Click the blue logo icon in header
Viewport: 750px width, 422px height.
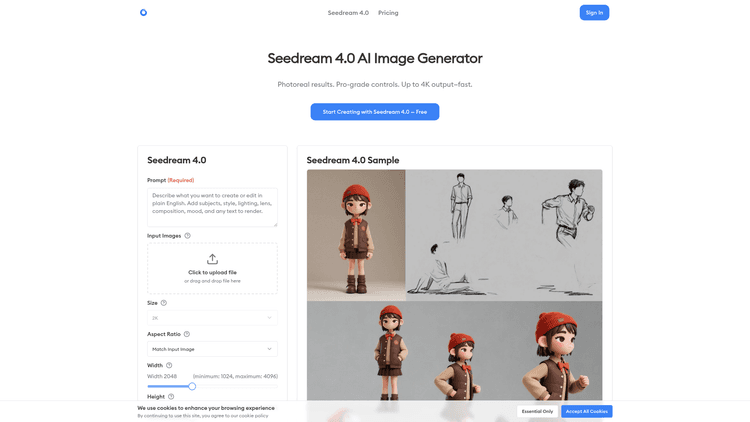tap(143, 12)
